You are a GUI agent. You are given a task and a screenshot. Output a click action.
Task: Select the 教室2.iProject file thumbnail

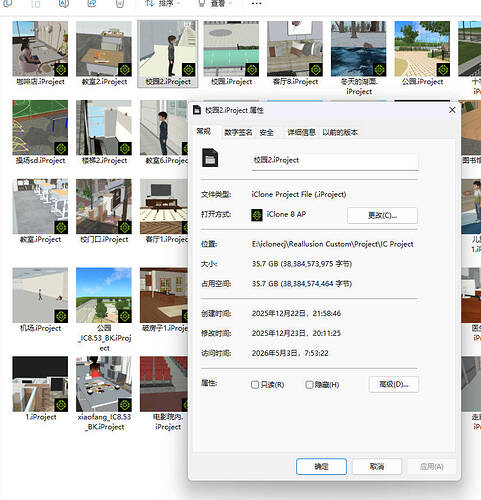coord(104,49)
